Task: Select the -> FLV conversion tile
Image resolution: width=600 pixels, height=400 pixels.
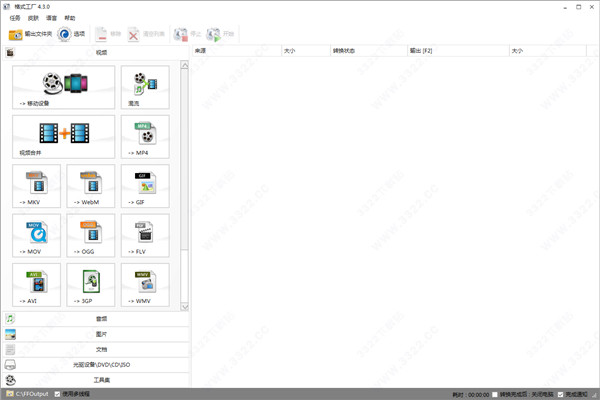Action: (145, 235)
